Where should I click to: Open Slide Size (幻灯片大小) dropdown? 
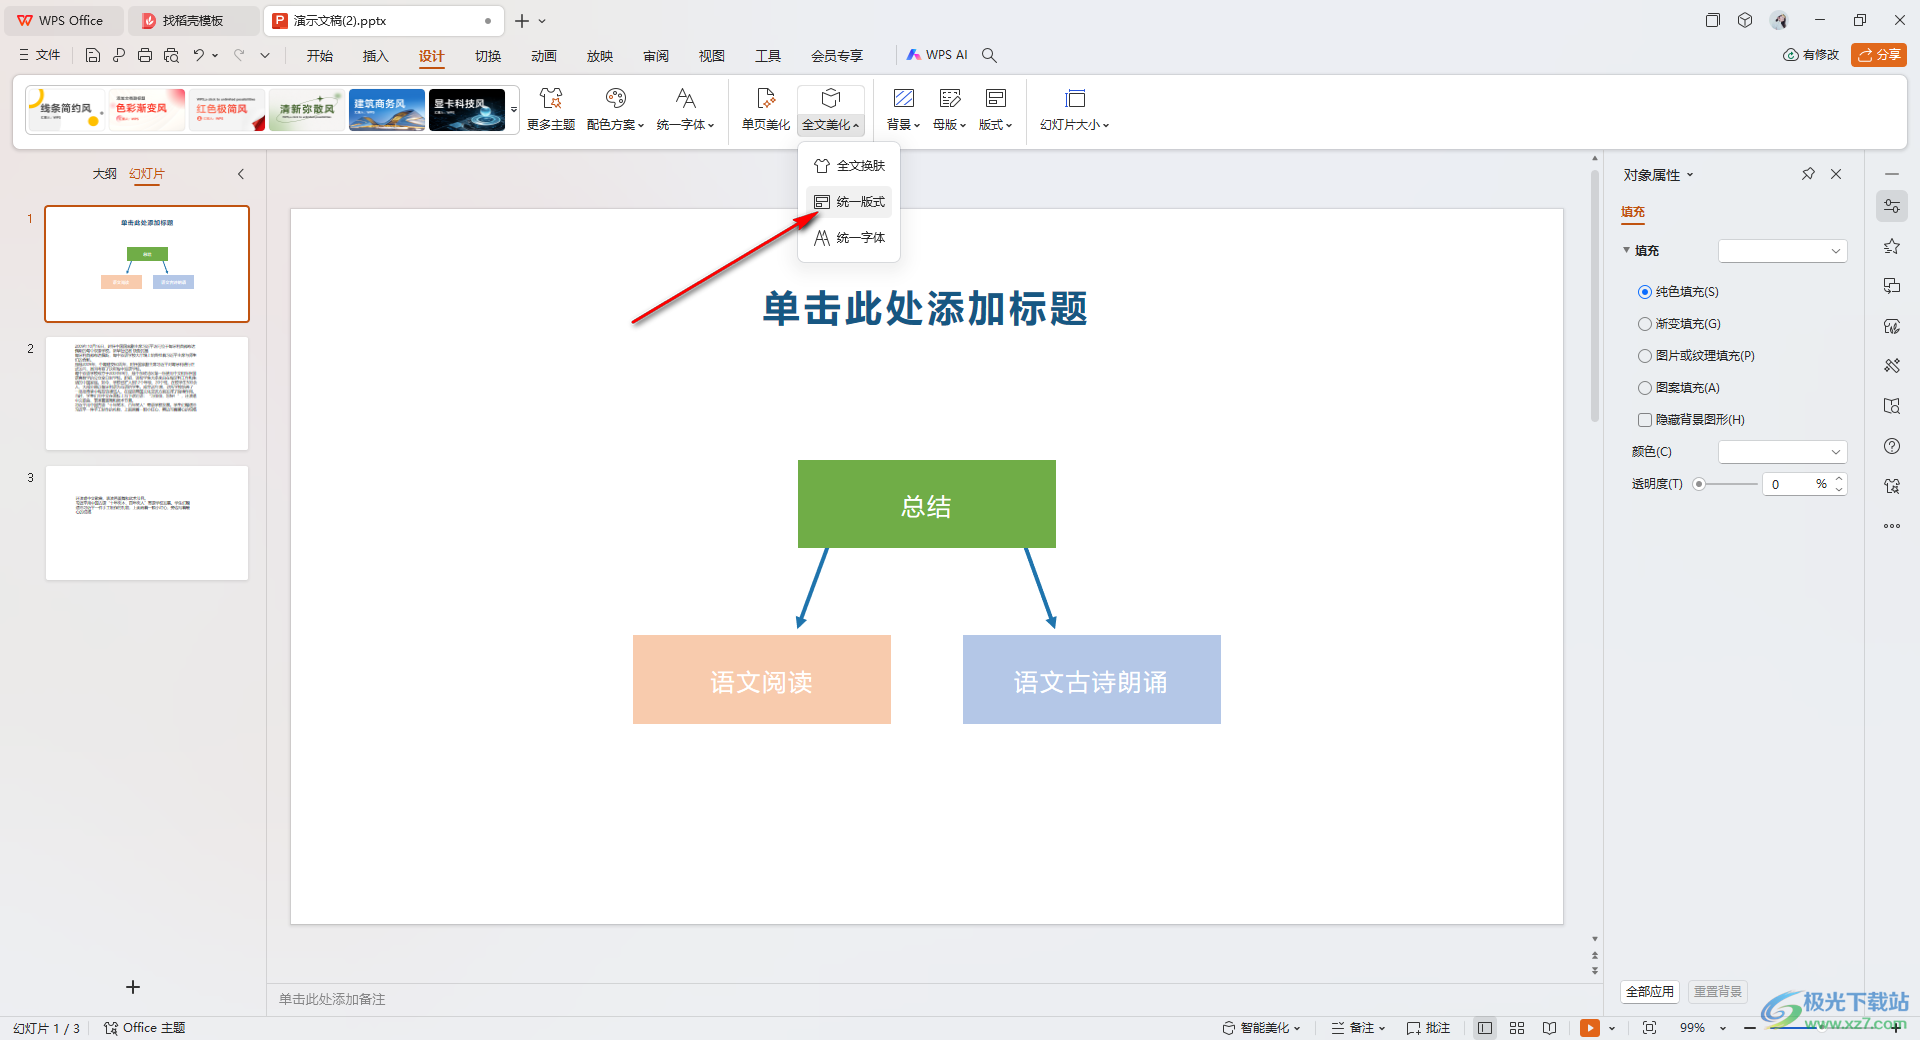[1075, 109]
